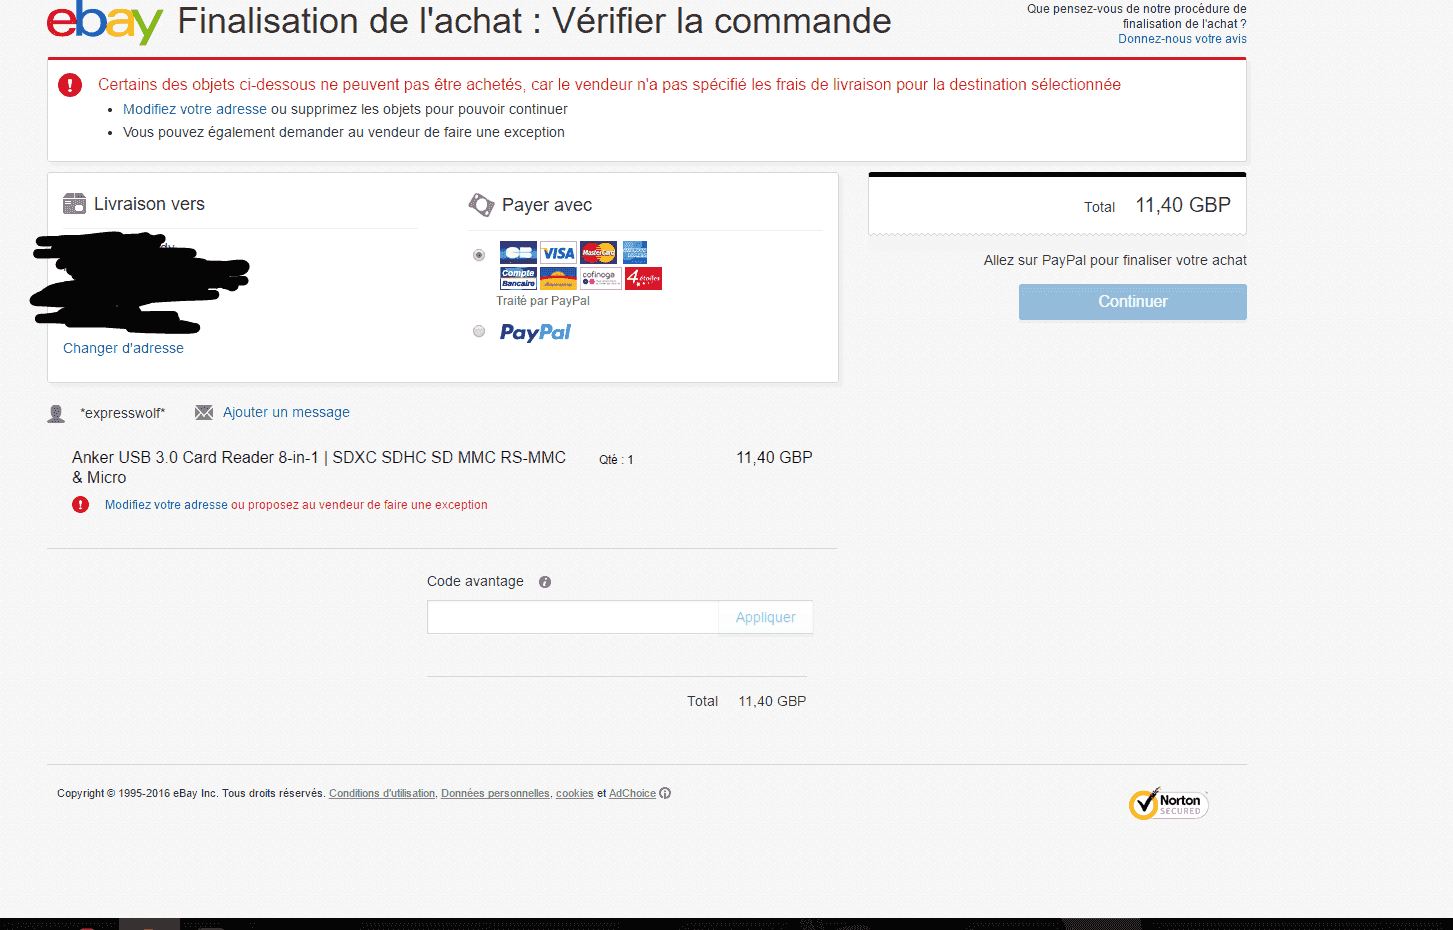Click the Copyright 1995-2016 eBay Inc. text

[190, 793]
